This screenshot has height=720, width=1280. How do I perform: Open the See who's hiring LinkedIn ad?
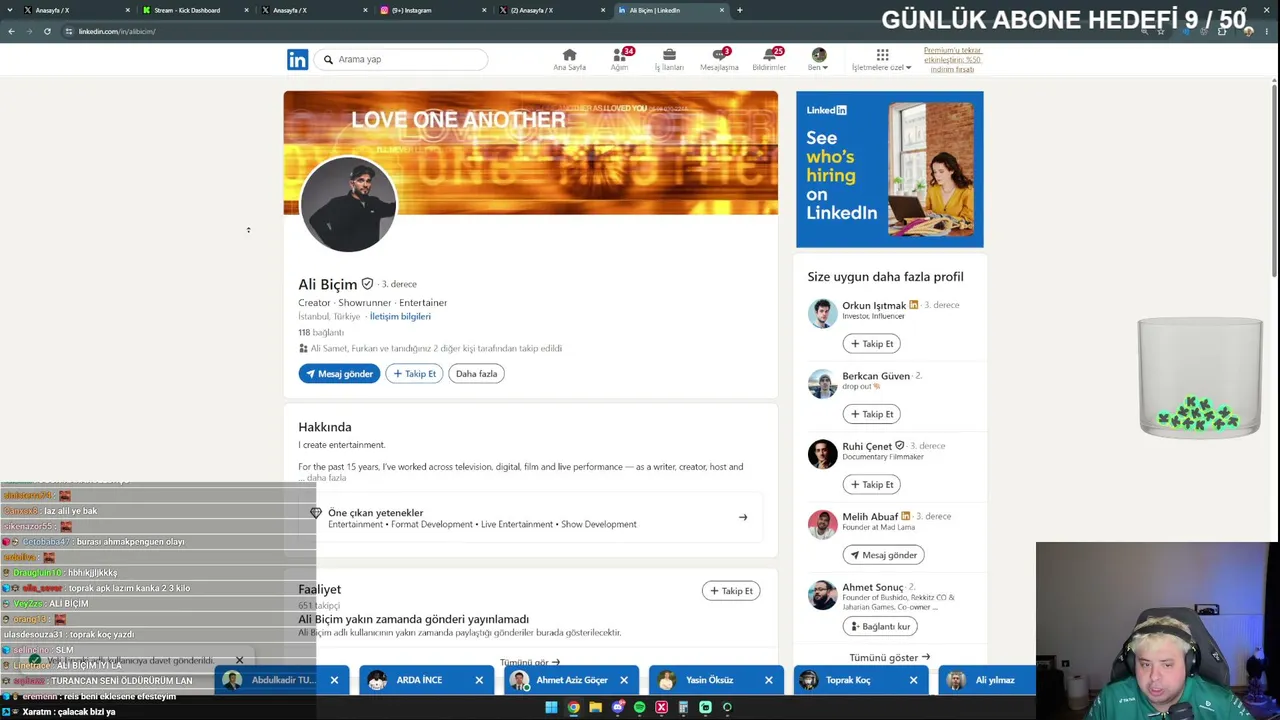pyautogui.click(x=889, y=169)
